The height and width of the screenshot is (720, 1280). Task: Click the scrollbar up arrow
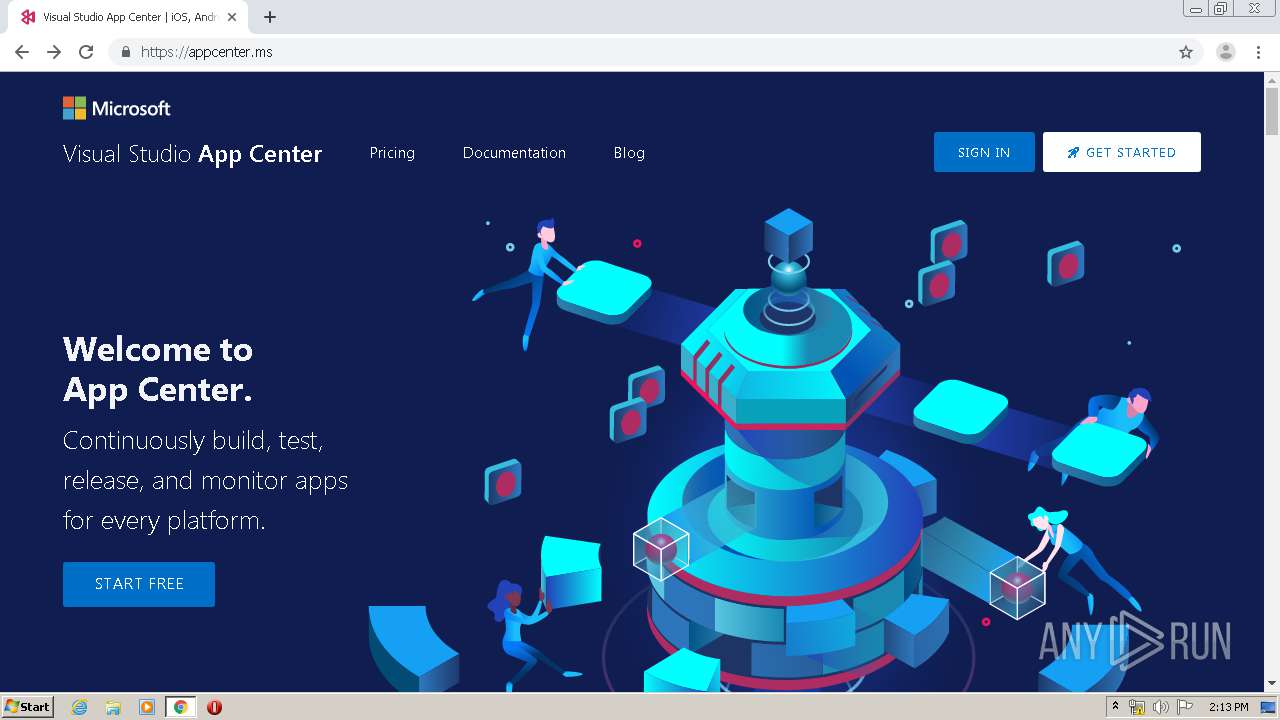pos(1272,79)
